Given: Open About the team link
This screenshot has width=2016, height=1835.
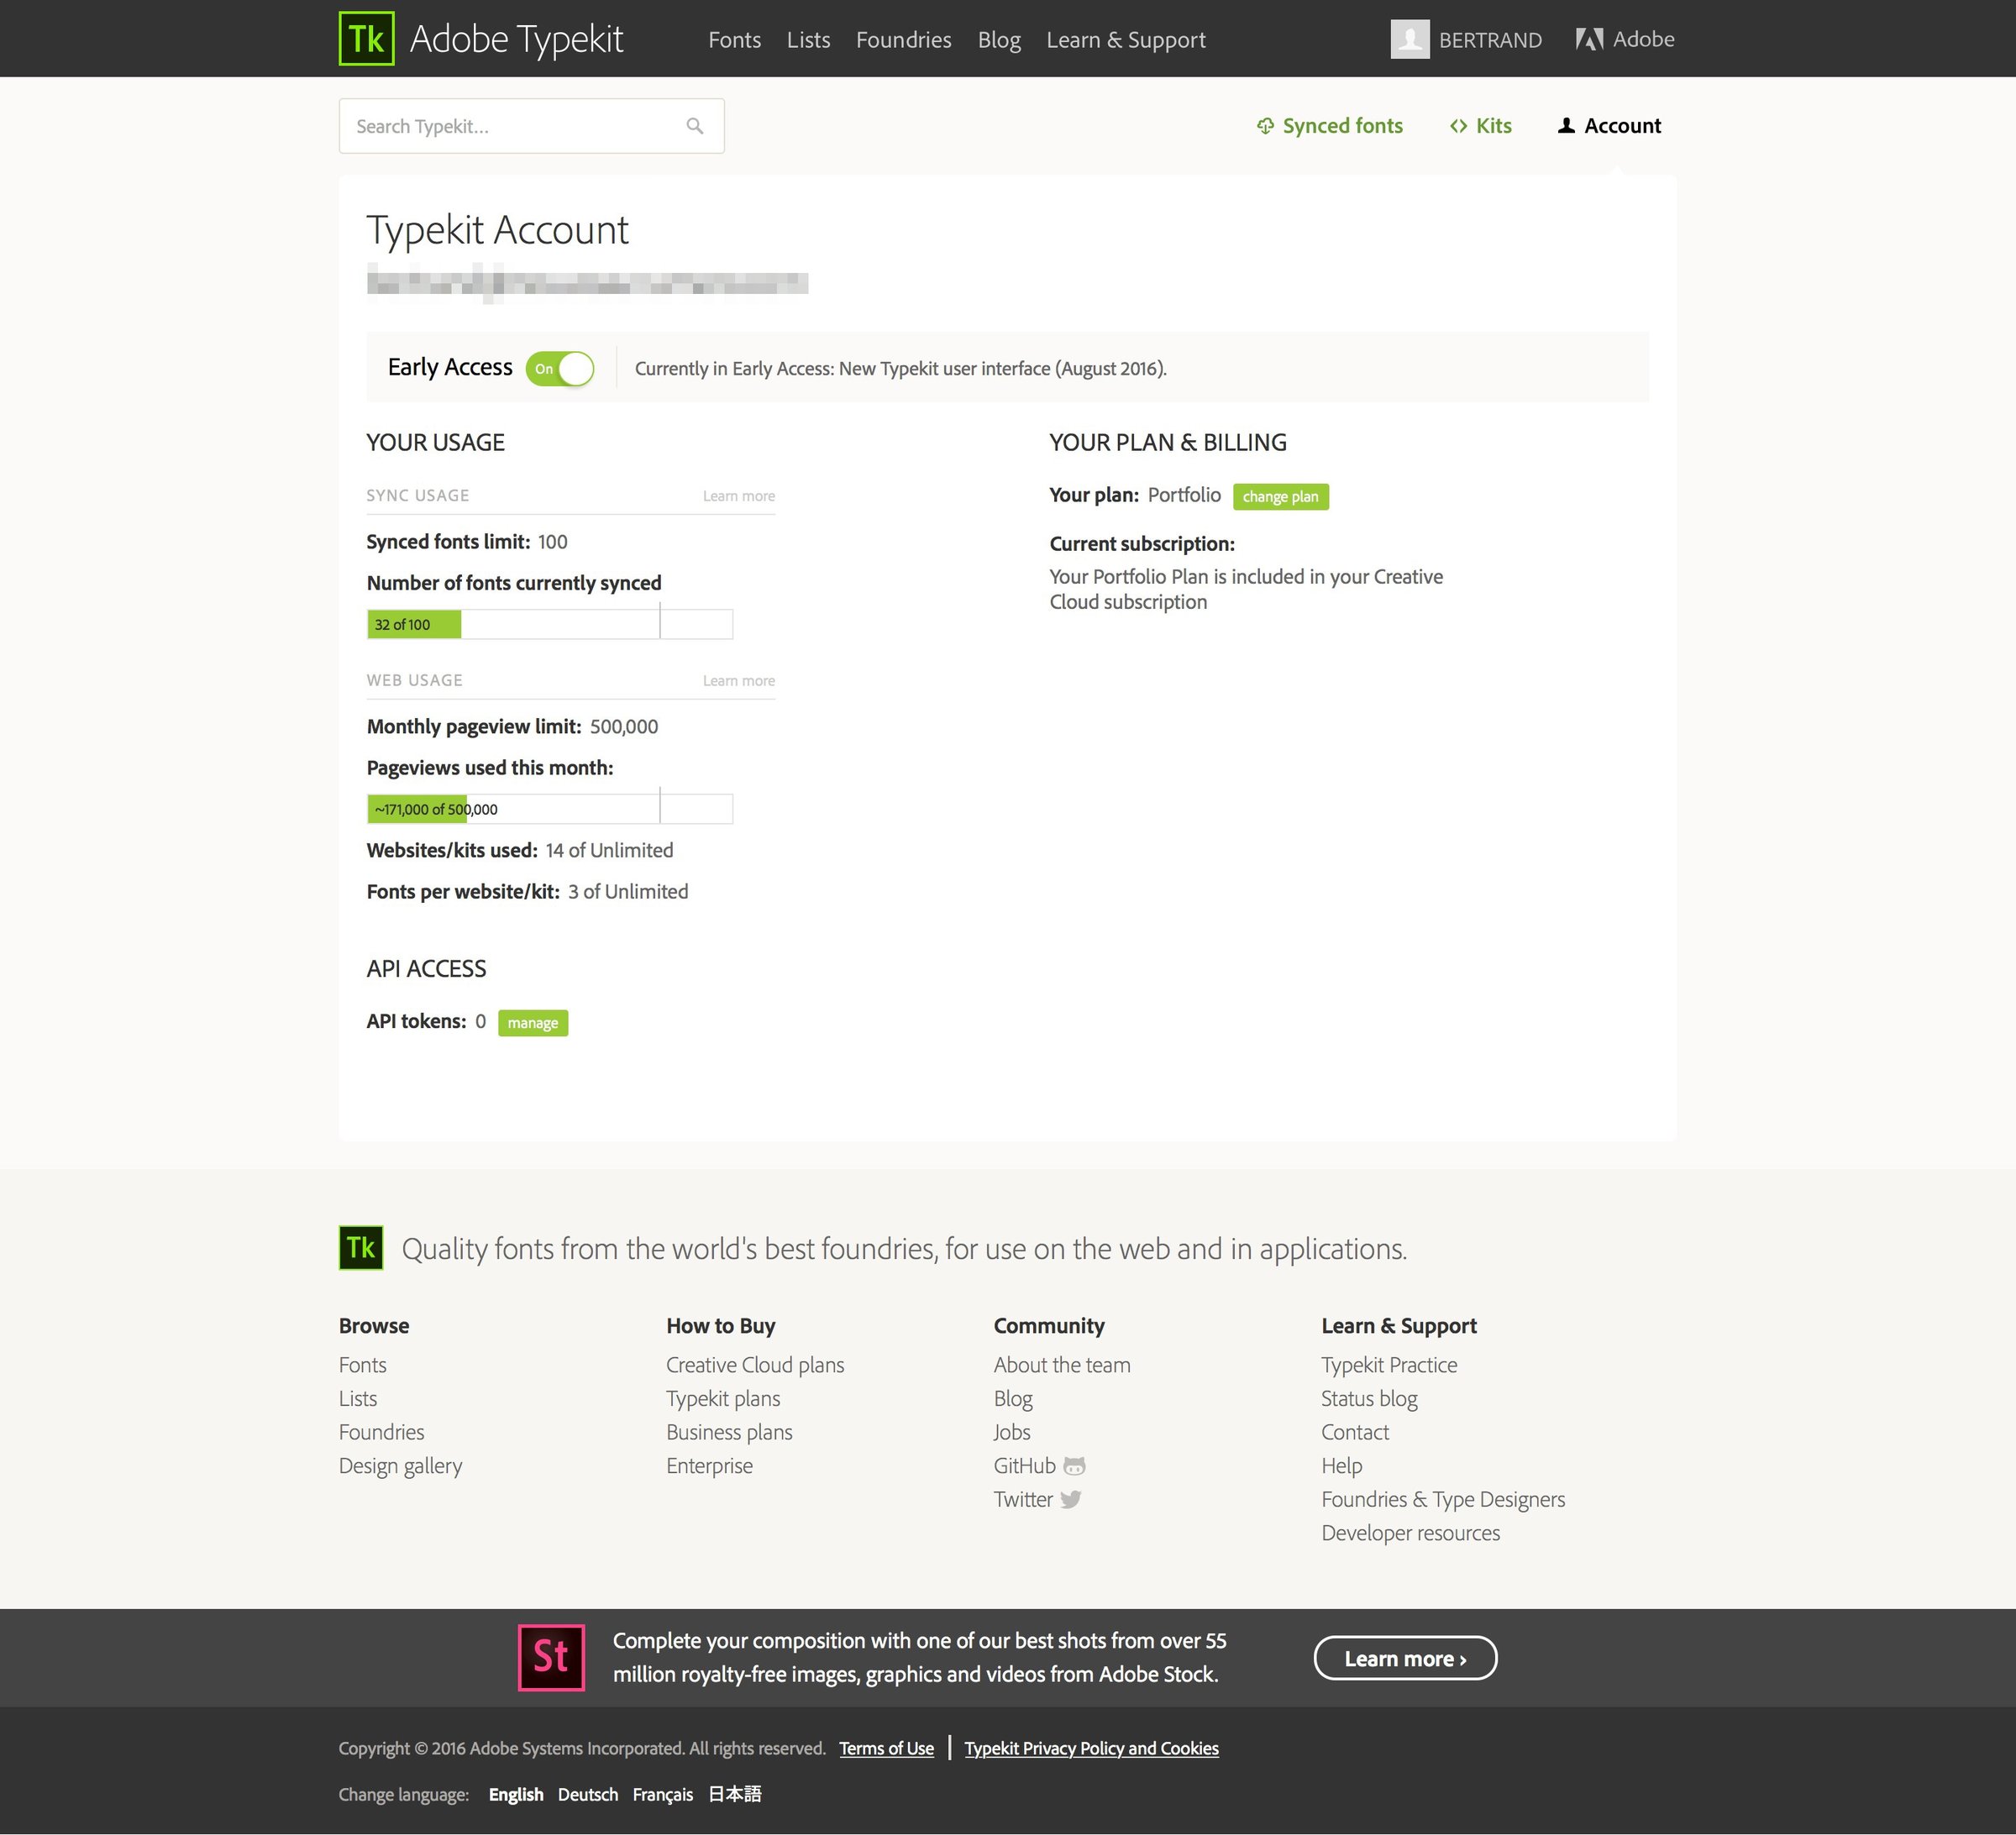Looking at the screenshot, I should 1063,1365.
